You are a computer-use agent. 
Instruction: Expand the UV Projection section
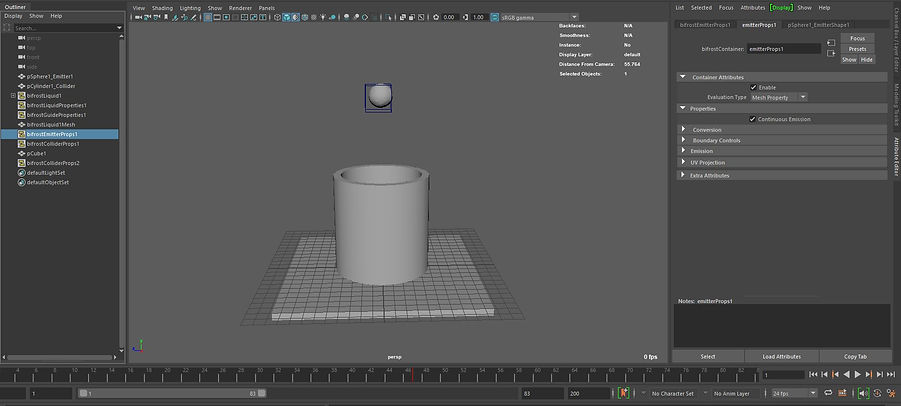683,163
